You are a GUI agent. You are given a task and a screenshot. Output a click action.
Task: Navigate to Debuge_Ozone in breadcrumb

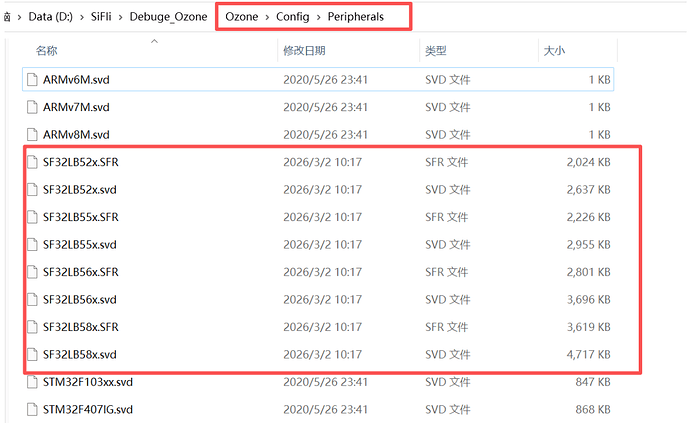[168, 17]
